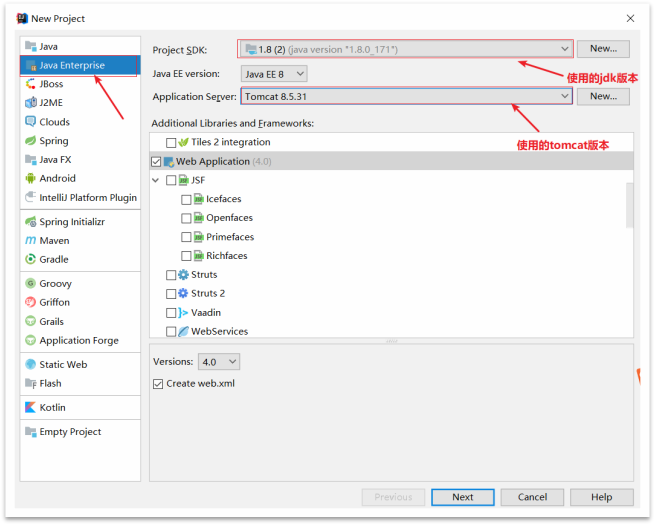Tick the WebServices checkbox

pos(171,332)
